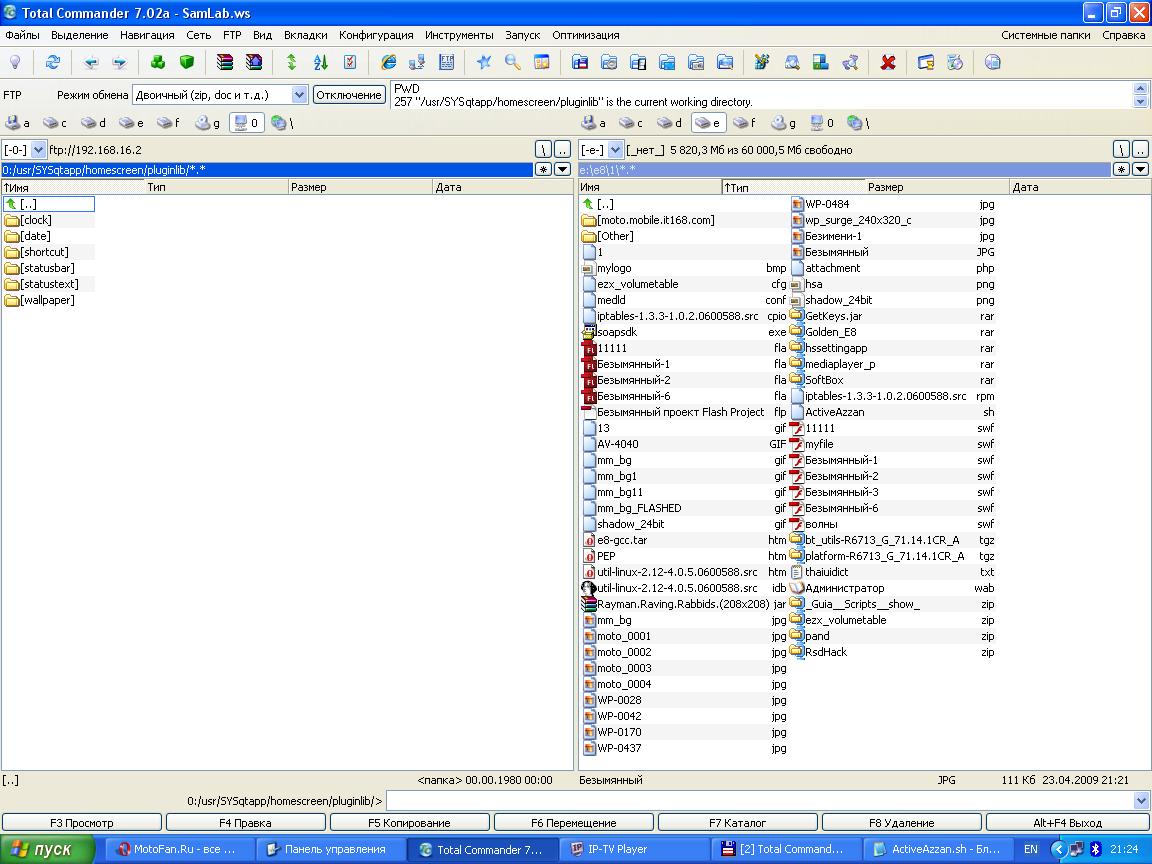Open transfer mode dropdown Двоичный
Screen dimensions: 1152x864
coord(299,95)
